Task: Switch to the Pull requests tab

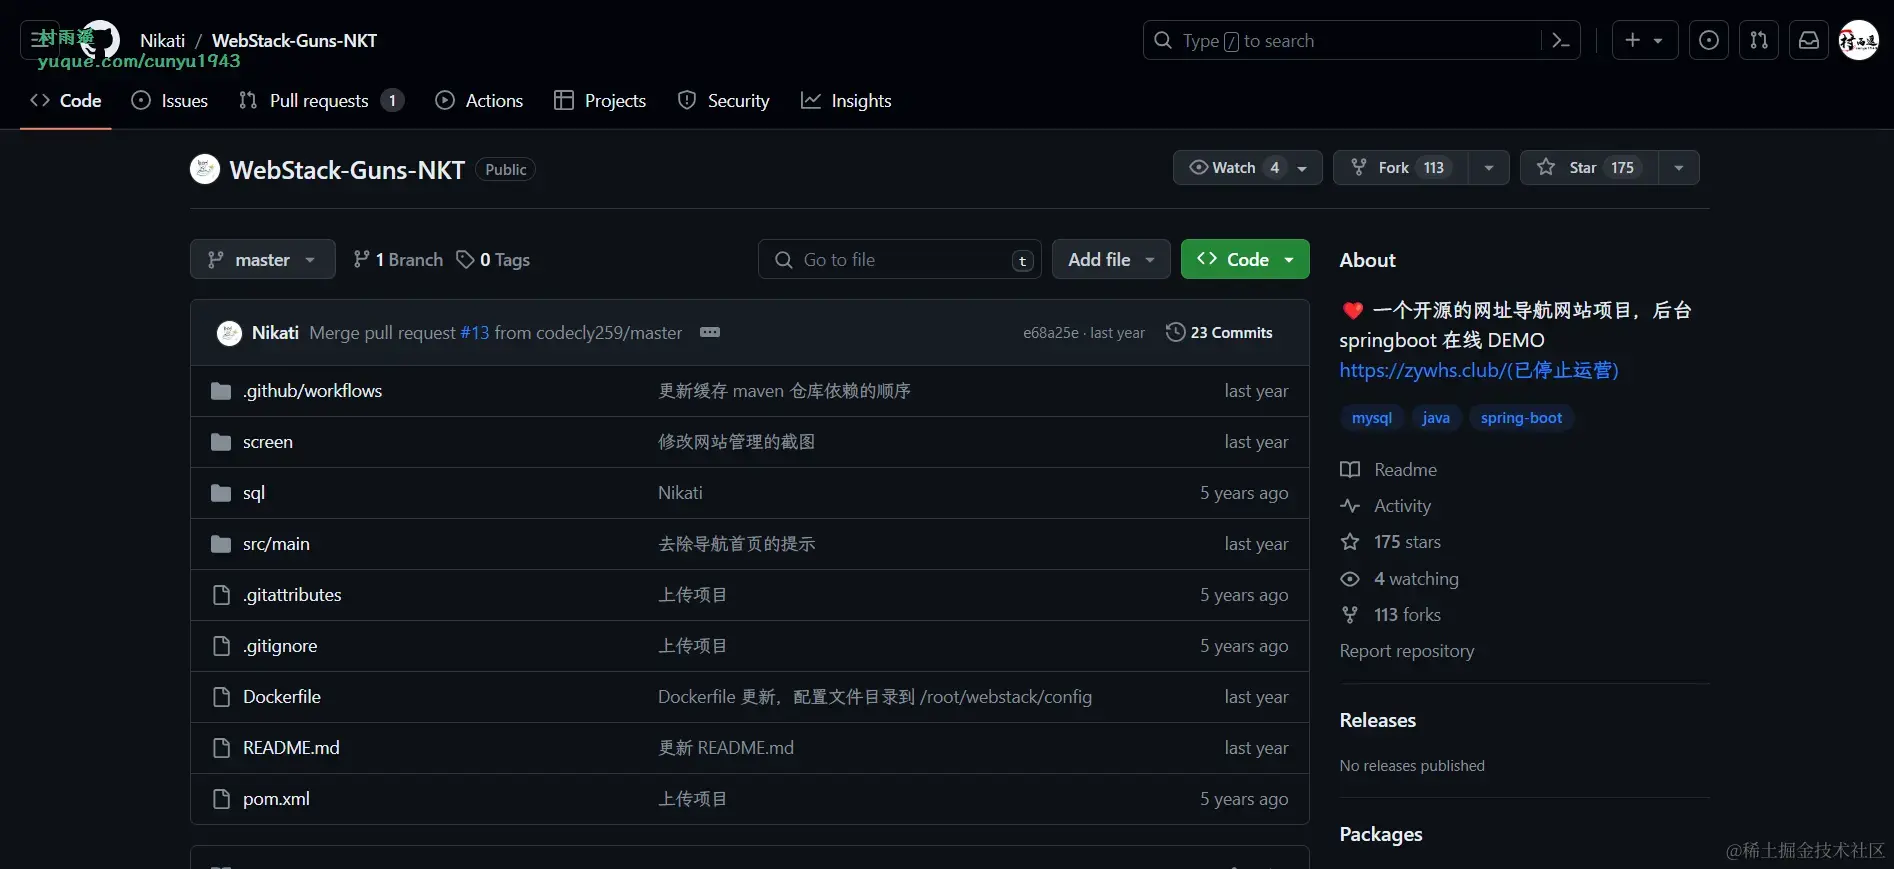Action: 321,101
